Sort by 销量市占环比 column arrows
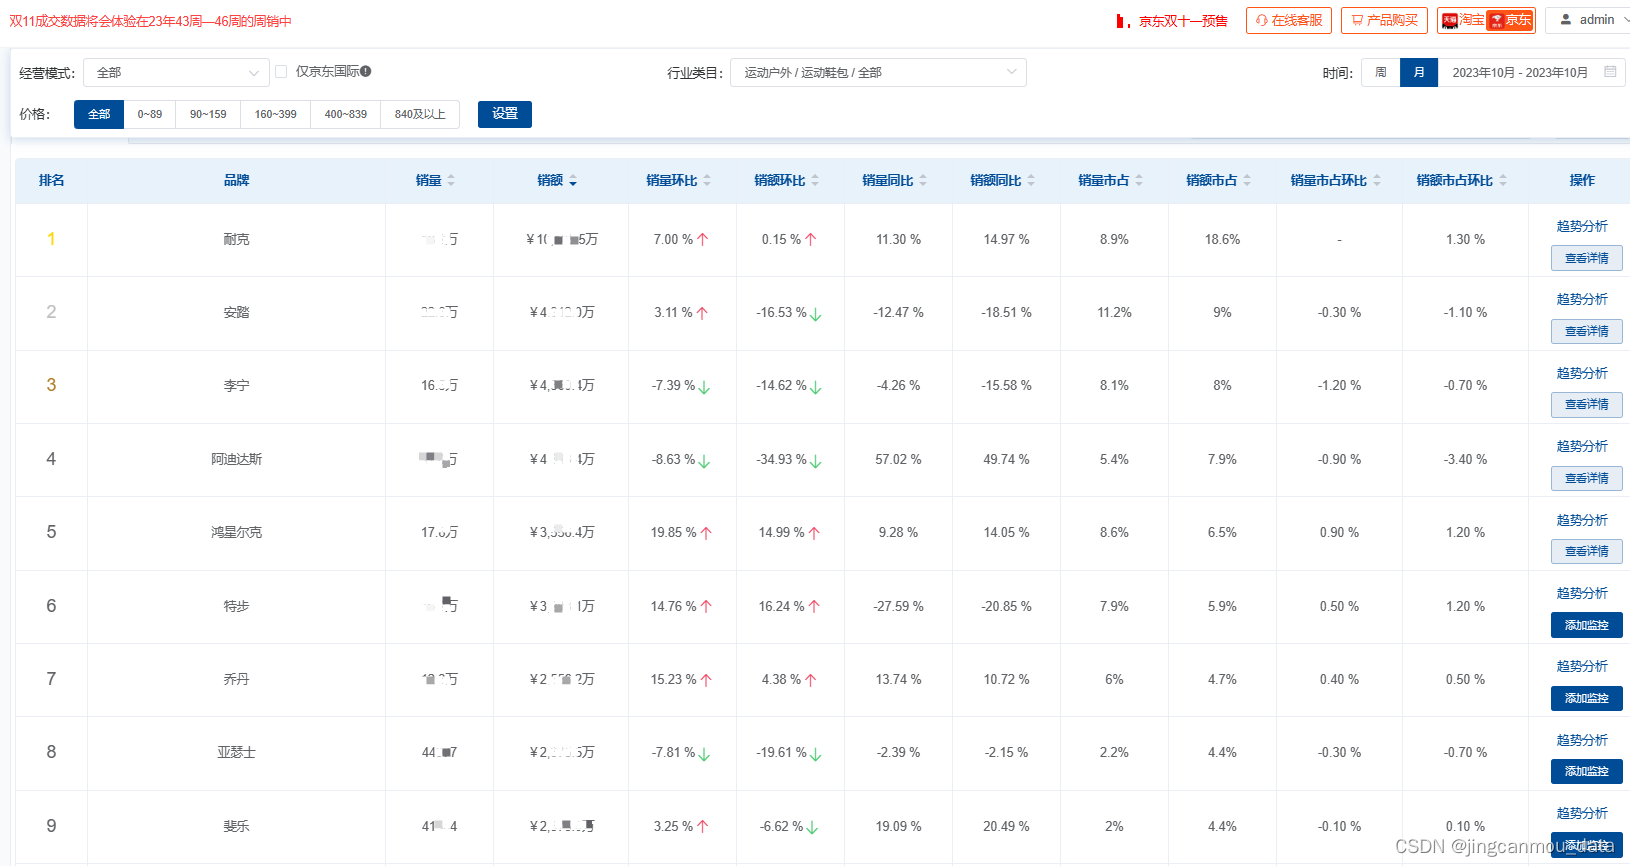Screen dimensions: 1630x866 click(x=1377, y=180)
